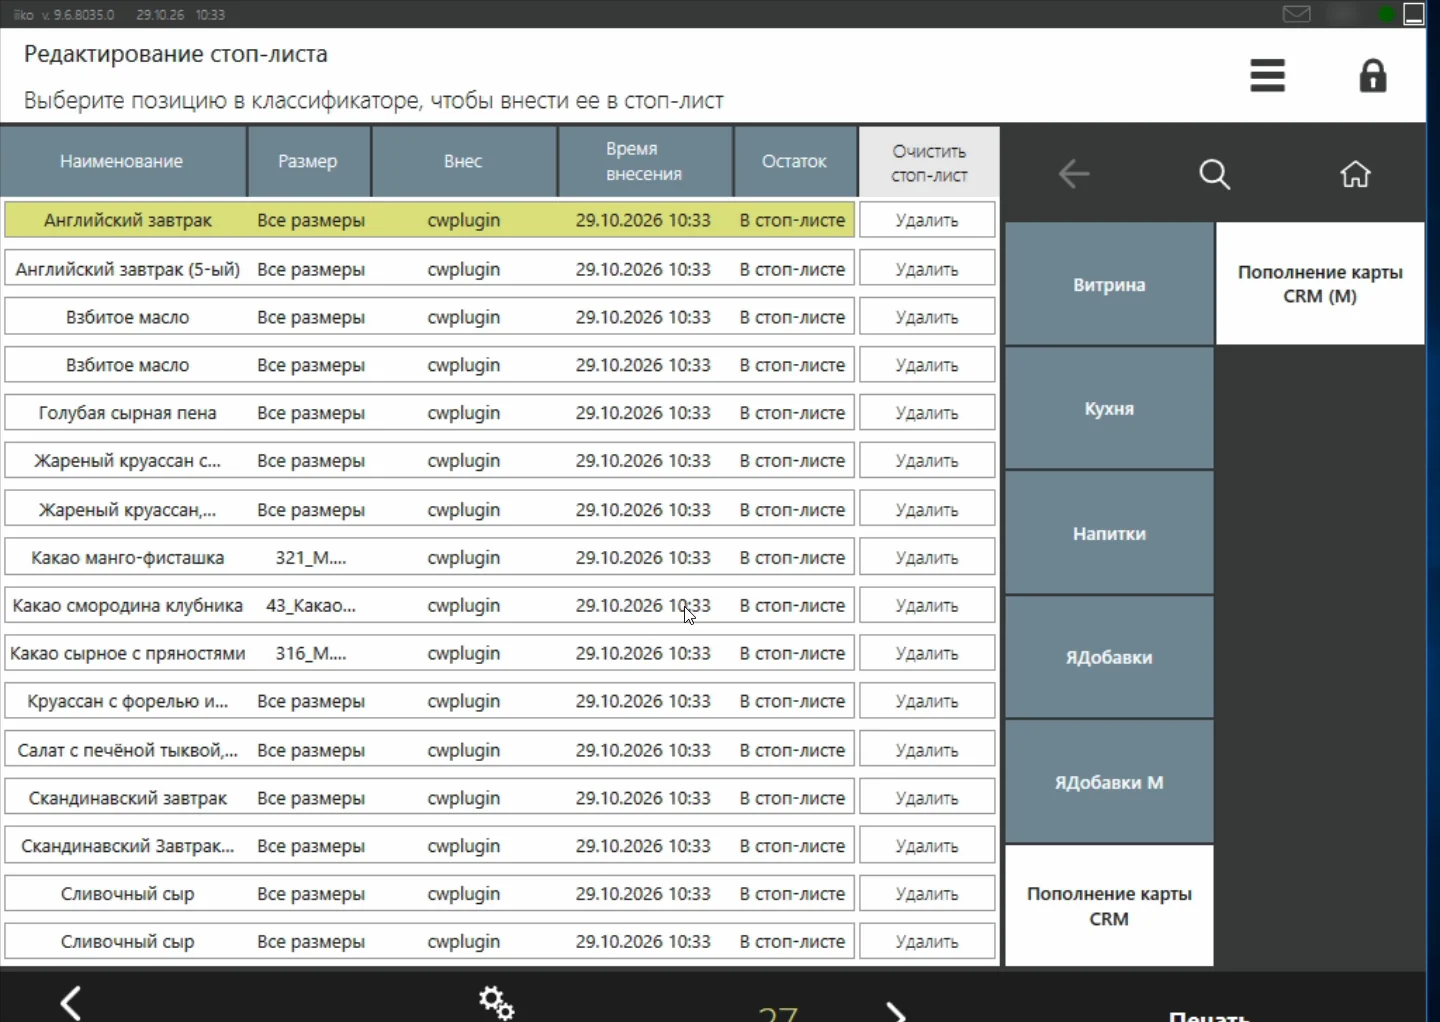The height and width of the screenshot is (1022, 1440).
Task: Lock the terminal with padlock icon
Action: coord(1373,76)
